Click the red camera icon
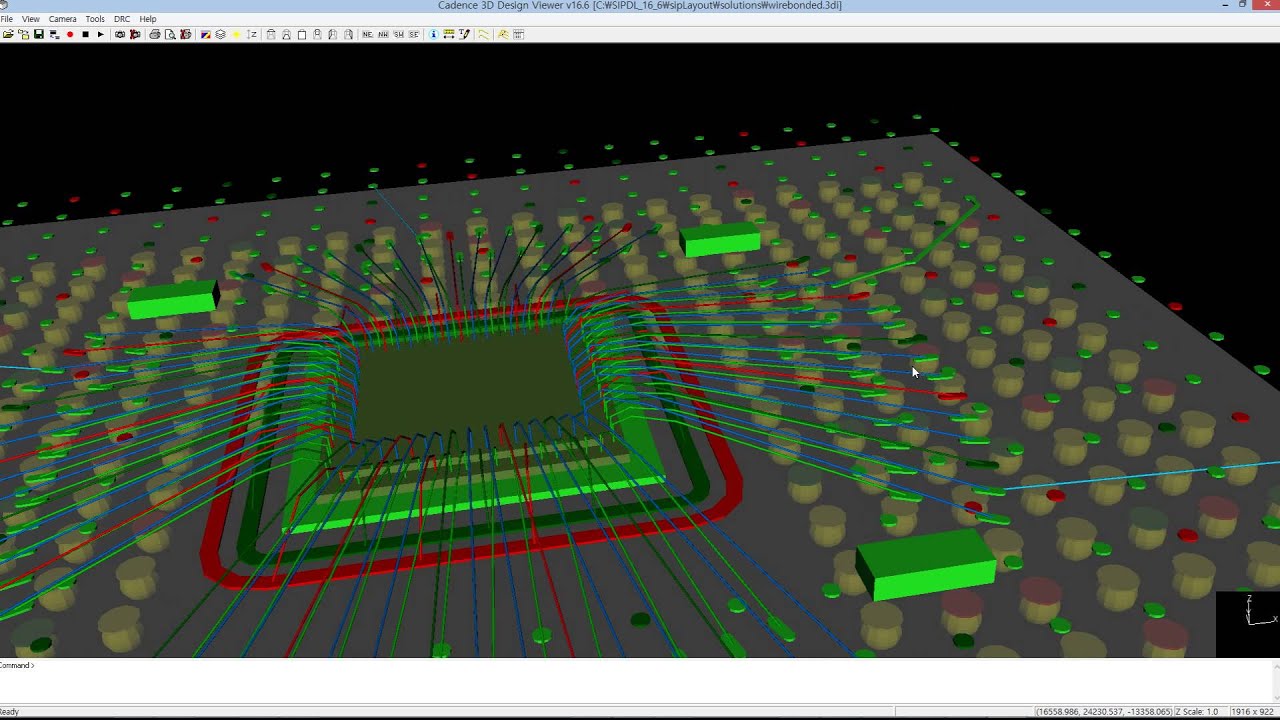Viewport: 1280px width, 720px height. coord(135,34)
